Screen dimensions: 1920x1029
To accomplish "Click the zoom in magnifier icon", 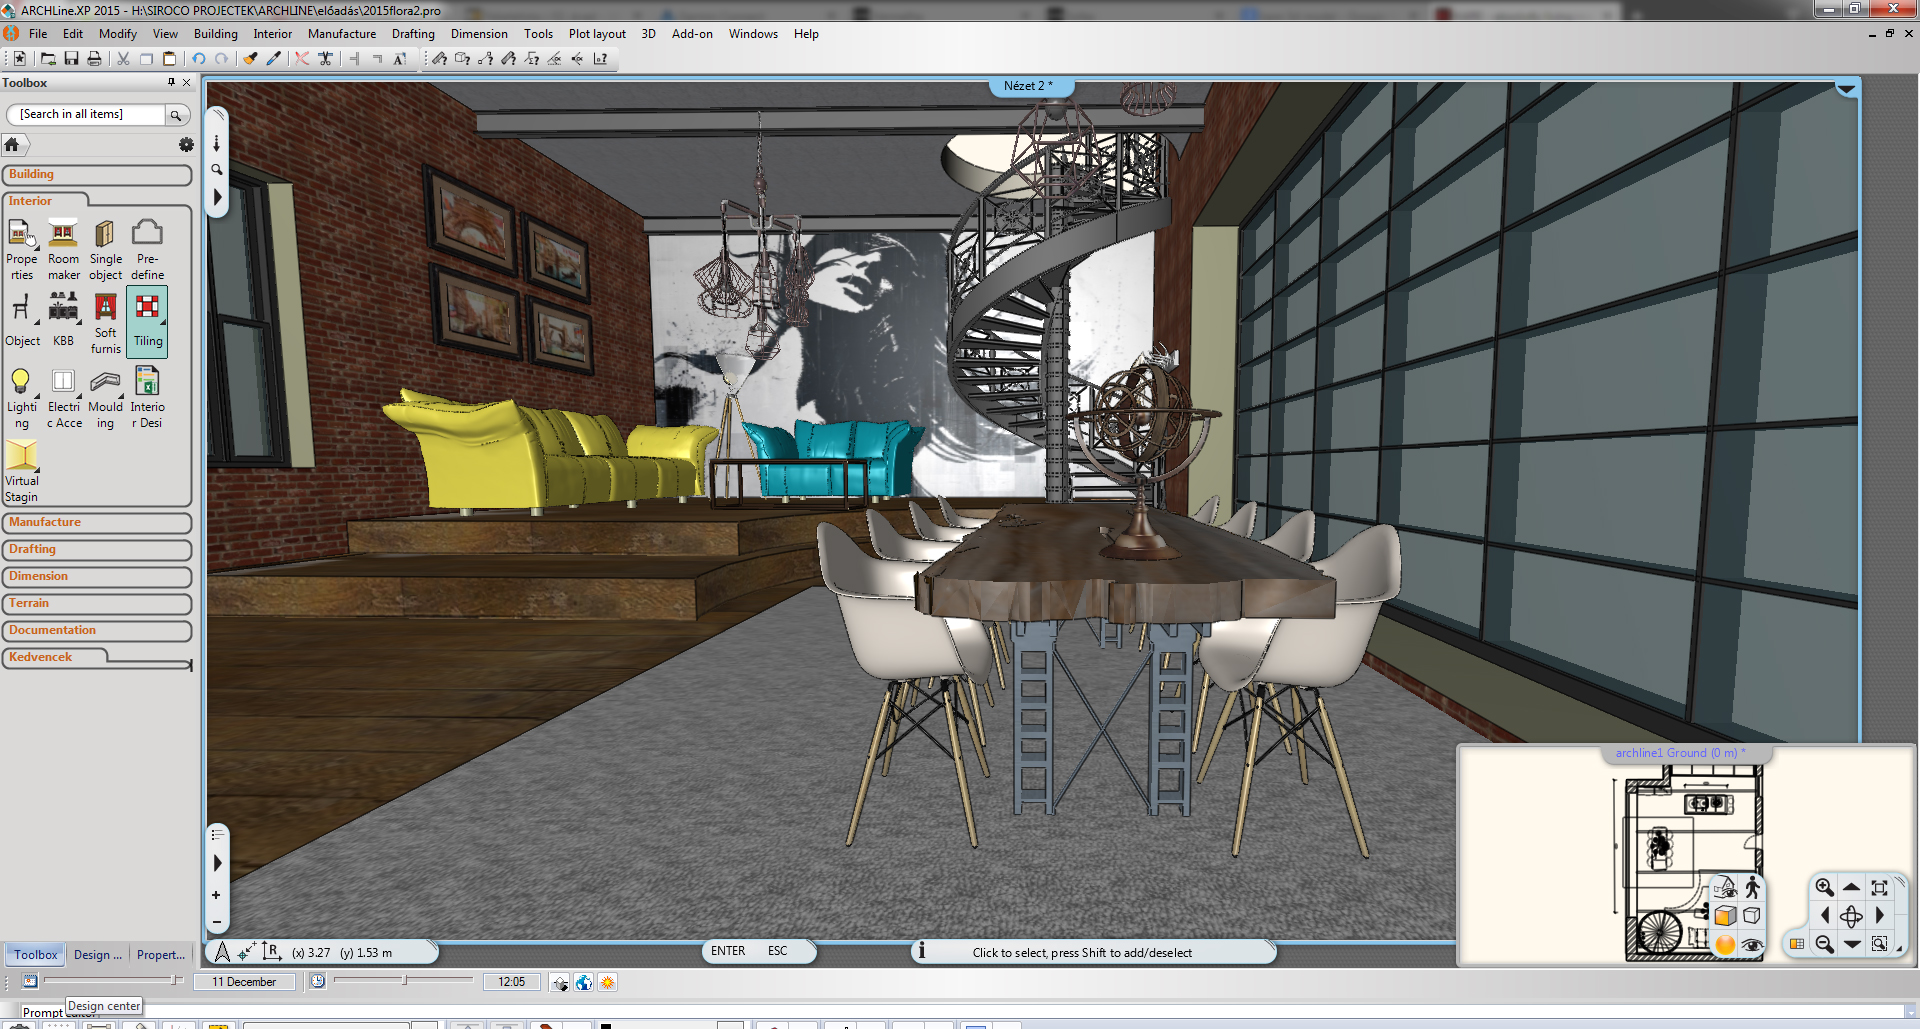I will click(x=1824, y=887).
